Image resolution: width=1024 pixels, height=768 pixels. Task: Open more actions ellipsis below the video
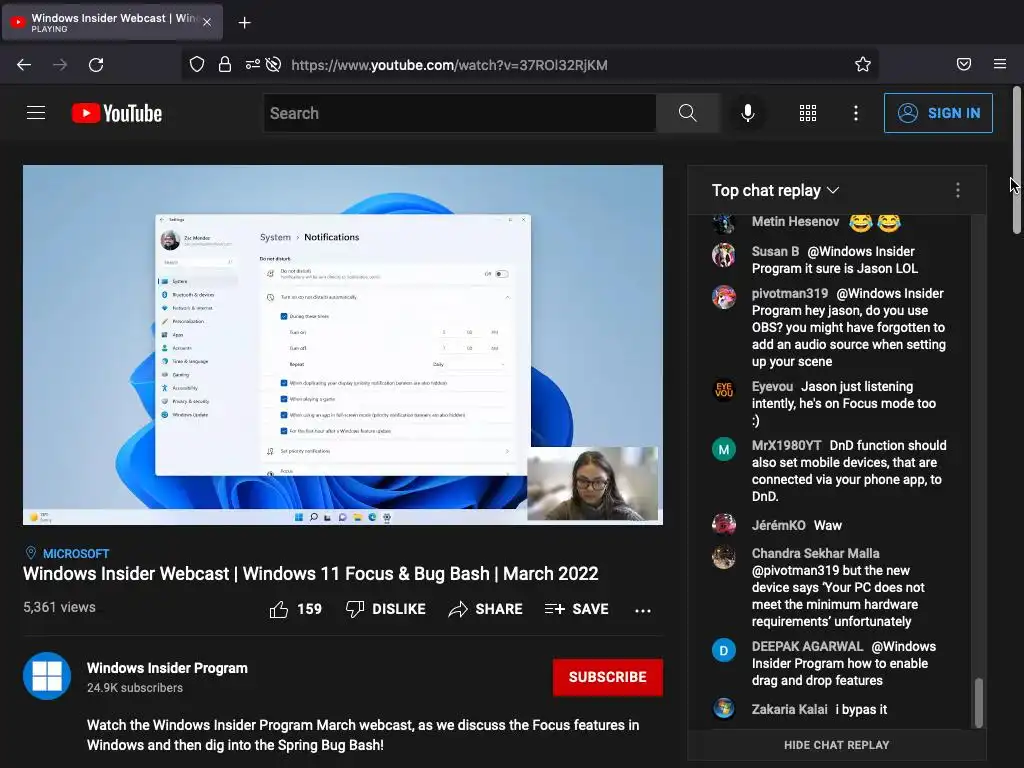(x=643, y=611)
